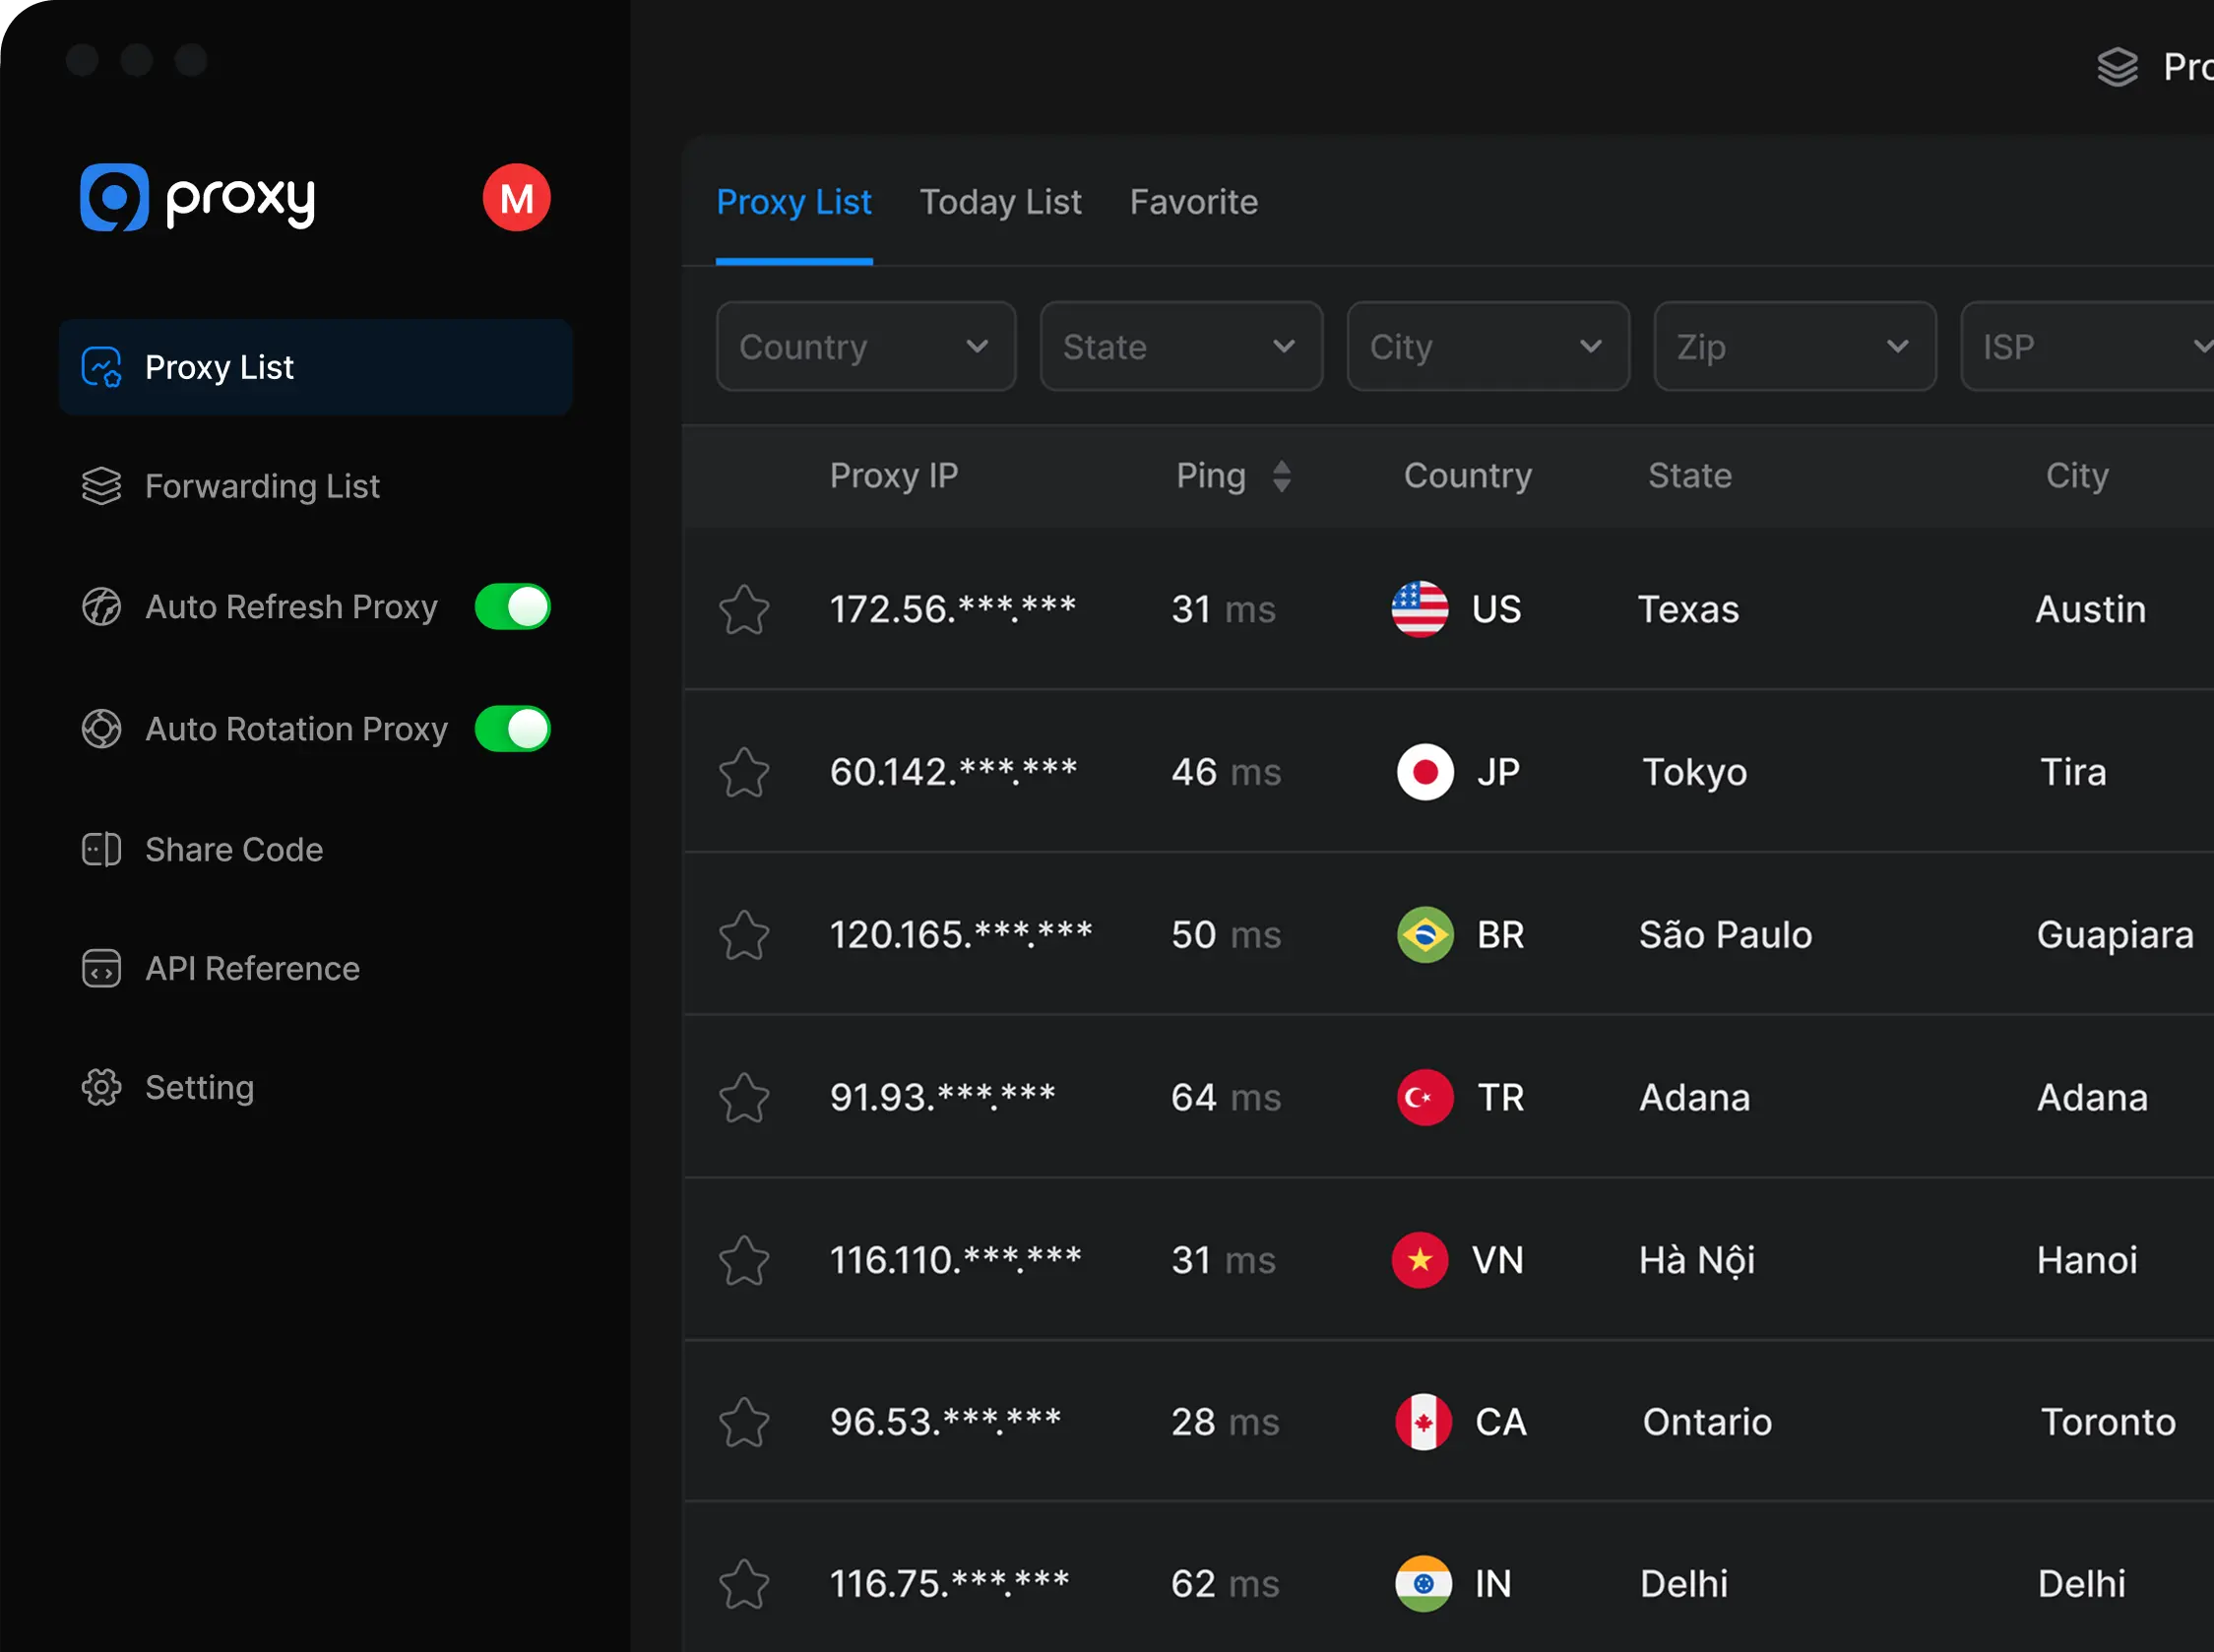Click the star icon for 172.56 proxy
The height and width of the screenshot is (1652, 2214).
[744, 609]
